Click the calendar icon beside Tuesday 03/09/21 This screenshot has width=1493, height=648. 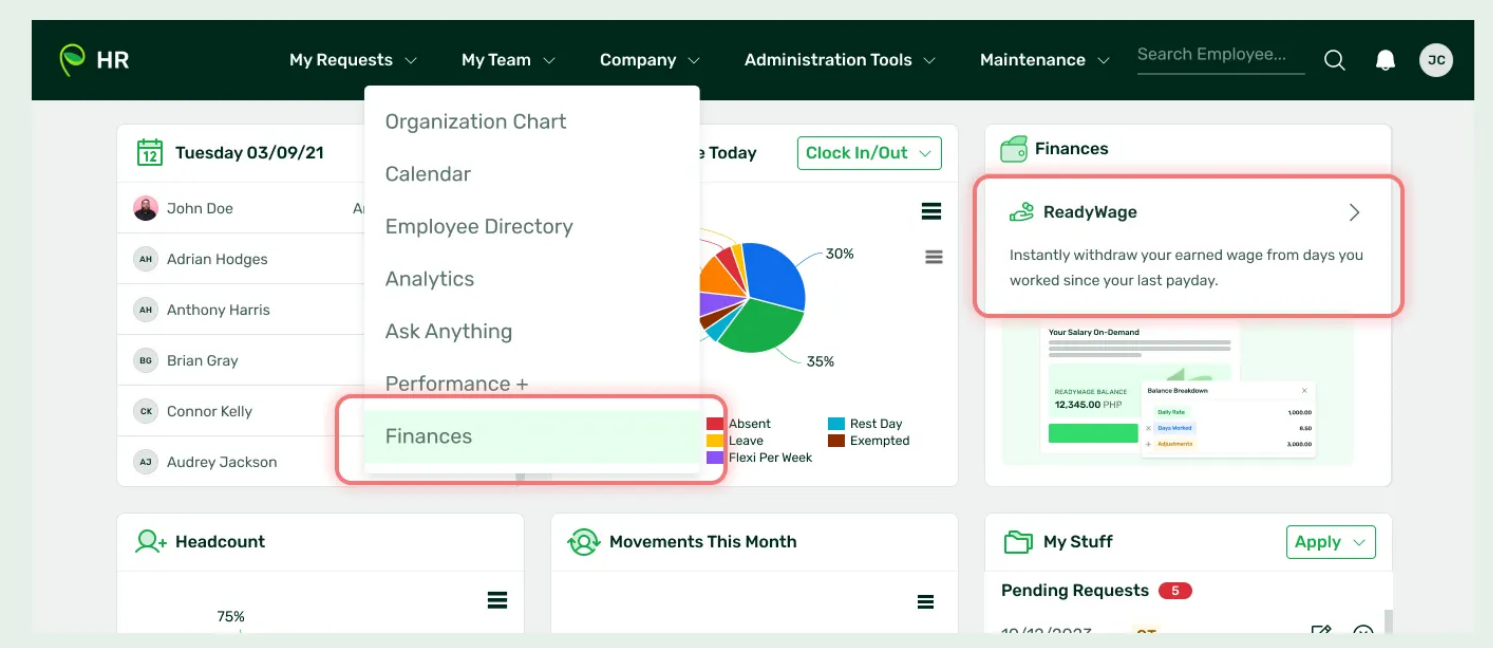150,153
